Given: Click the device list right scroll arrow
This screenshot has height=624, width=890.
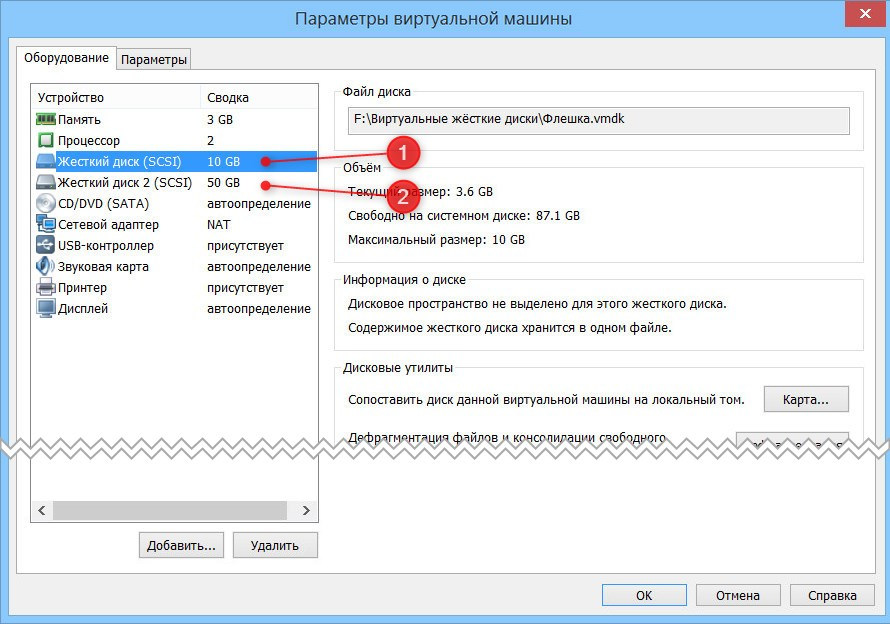Looking at the screenshot, I should 306,510.
